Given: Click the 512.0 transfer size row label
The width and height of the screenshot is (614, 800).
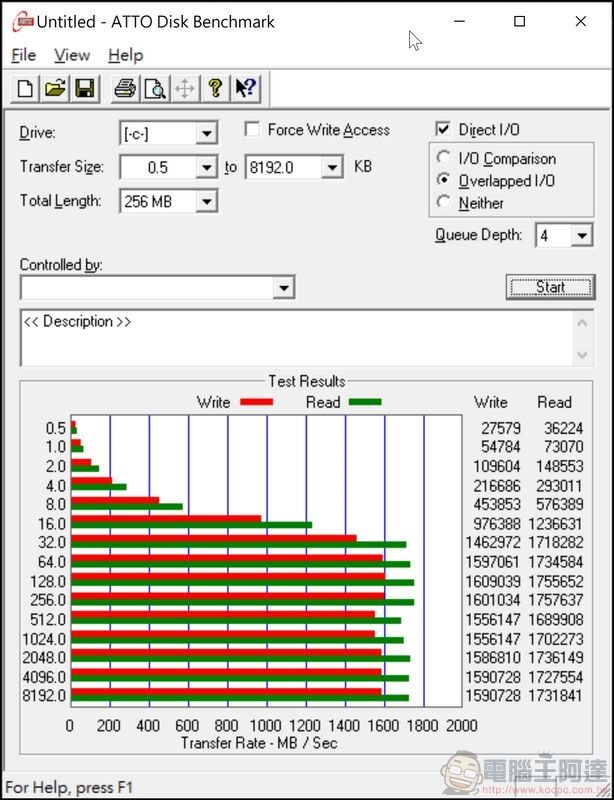Looking at the screenshot, I should click(x=48, y=619).
